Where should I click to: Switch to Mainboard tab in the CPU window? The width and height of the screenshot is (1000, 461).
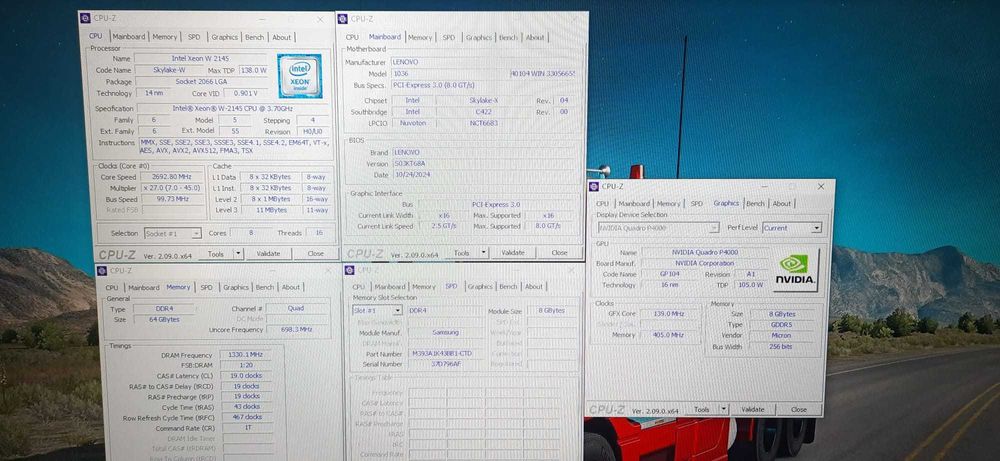point(129,37)
